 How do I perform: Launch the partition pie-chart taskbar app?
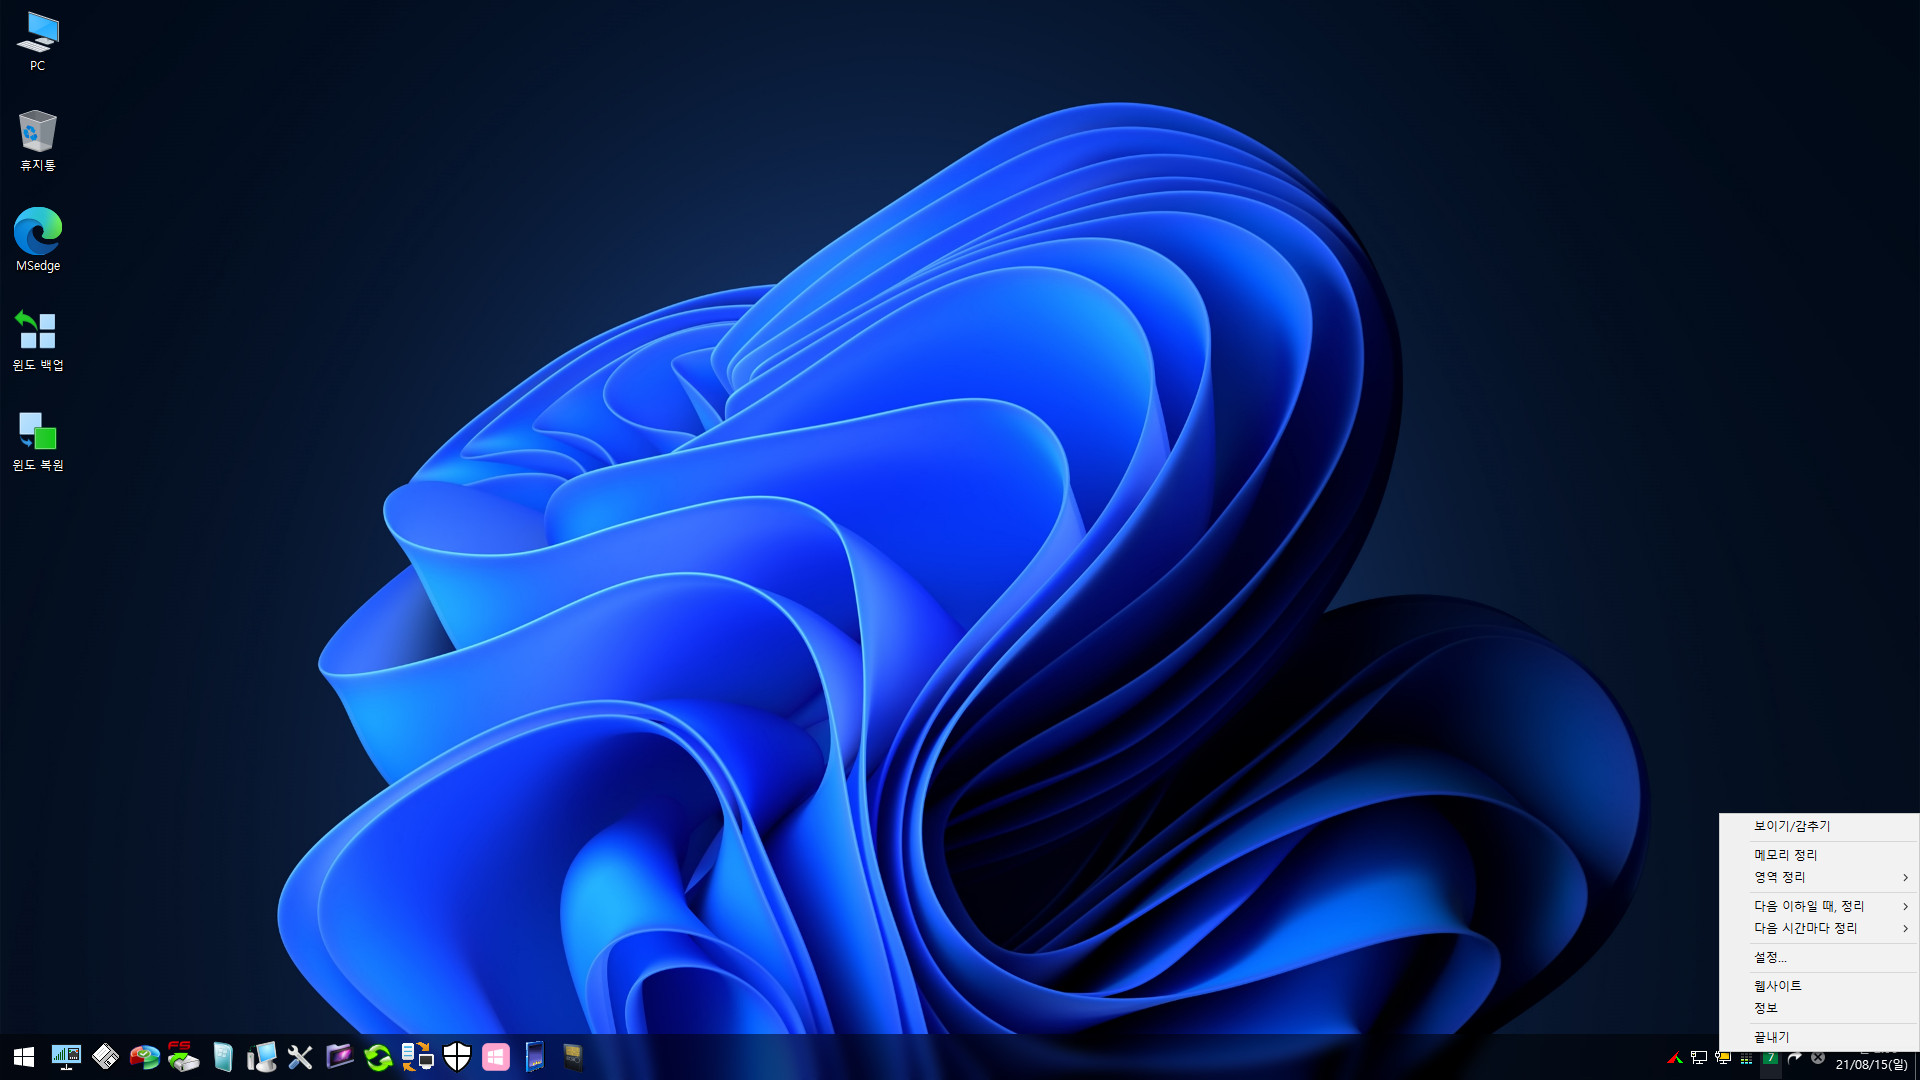(144, 1057)
